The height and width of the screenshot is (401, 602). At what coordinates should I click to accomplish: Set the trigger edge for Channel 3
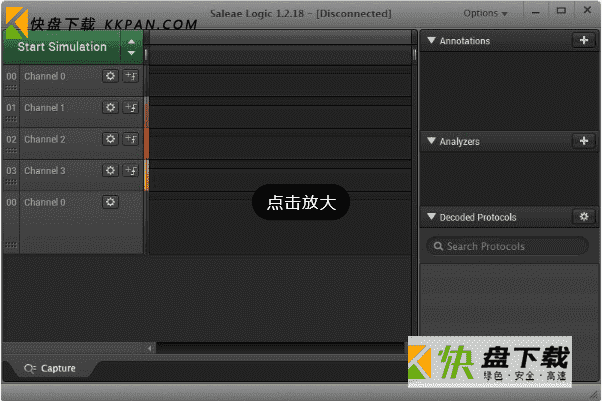pos(131,170)
